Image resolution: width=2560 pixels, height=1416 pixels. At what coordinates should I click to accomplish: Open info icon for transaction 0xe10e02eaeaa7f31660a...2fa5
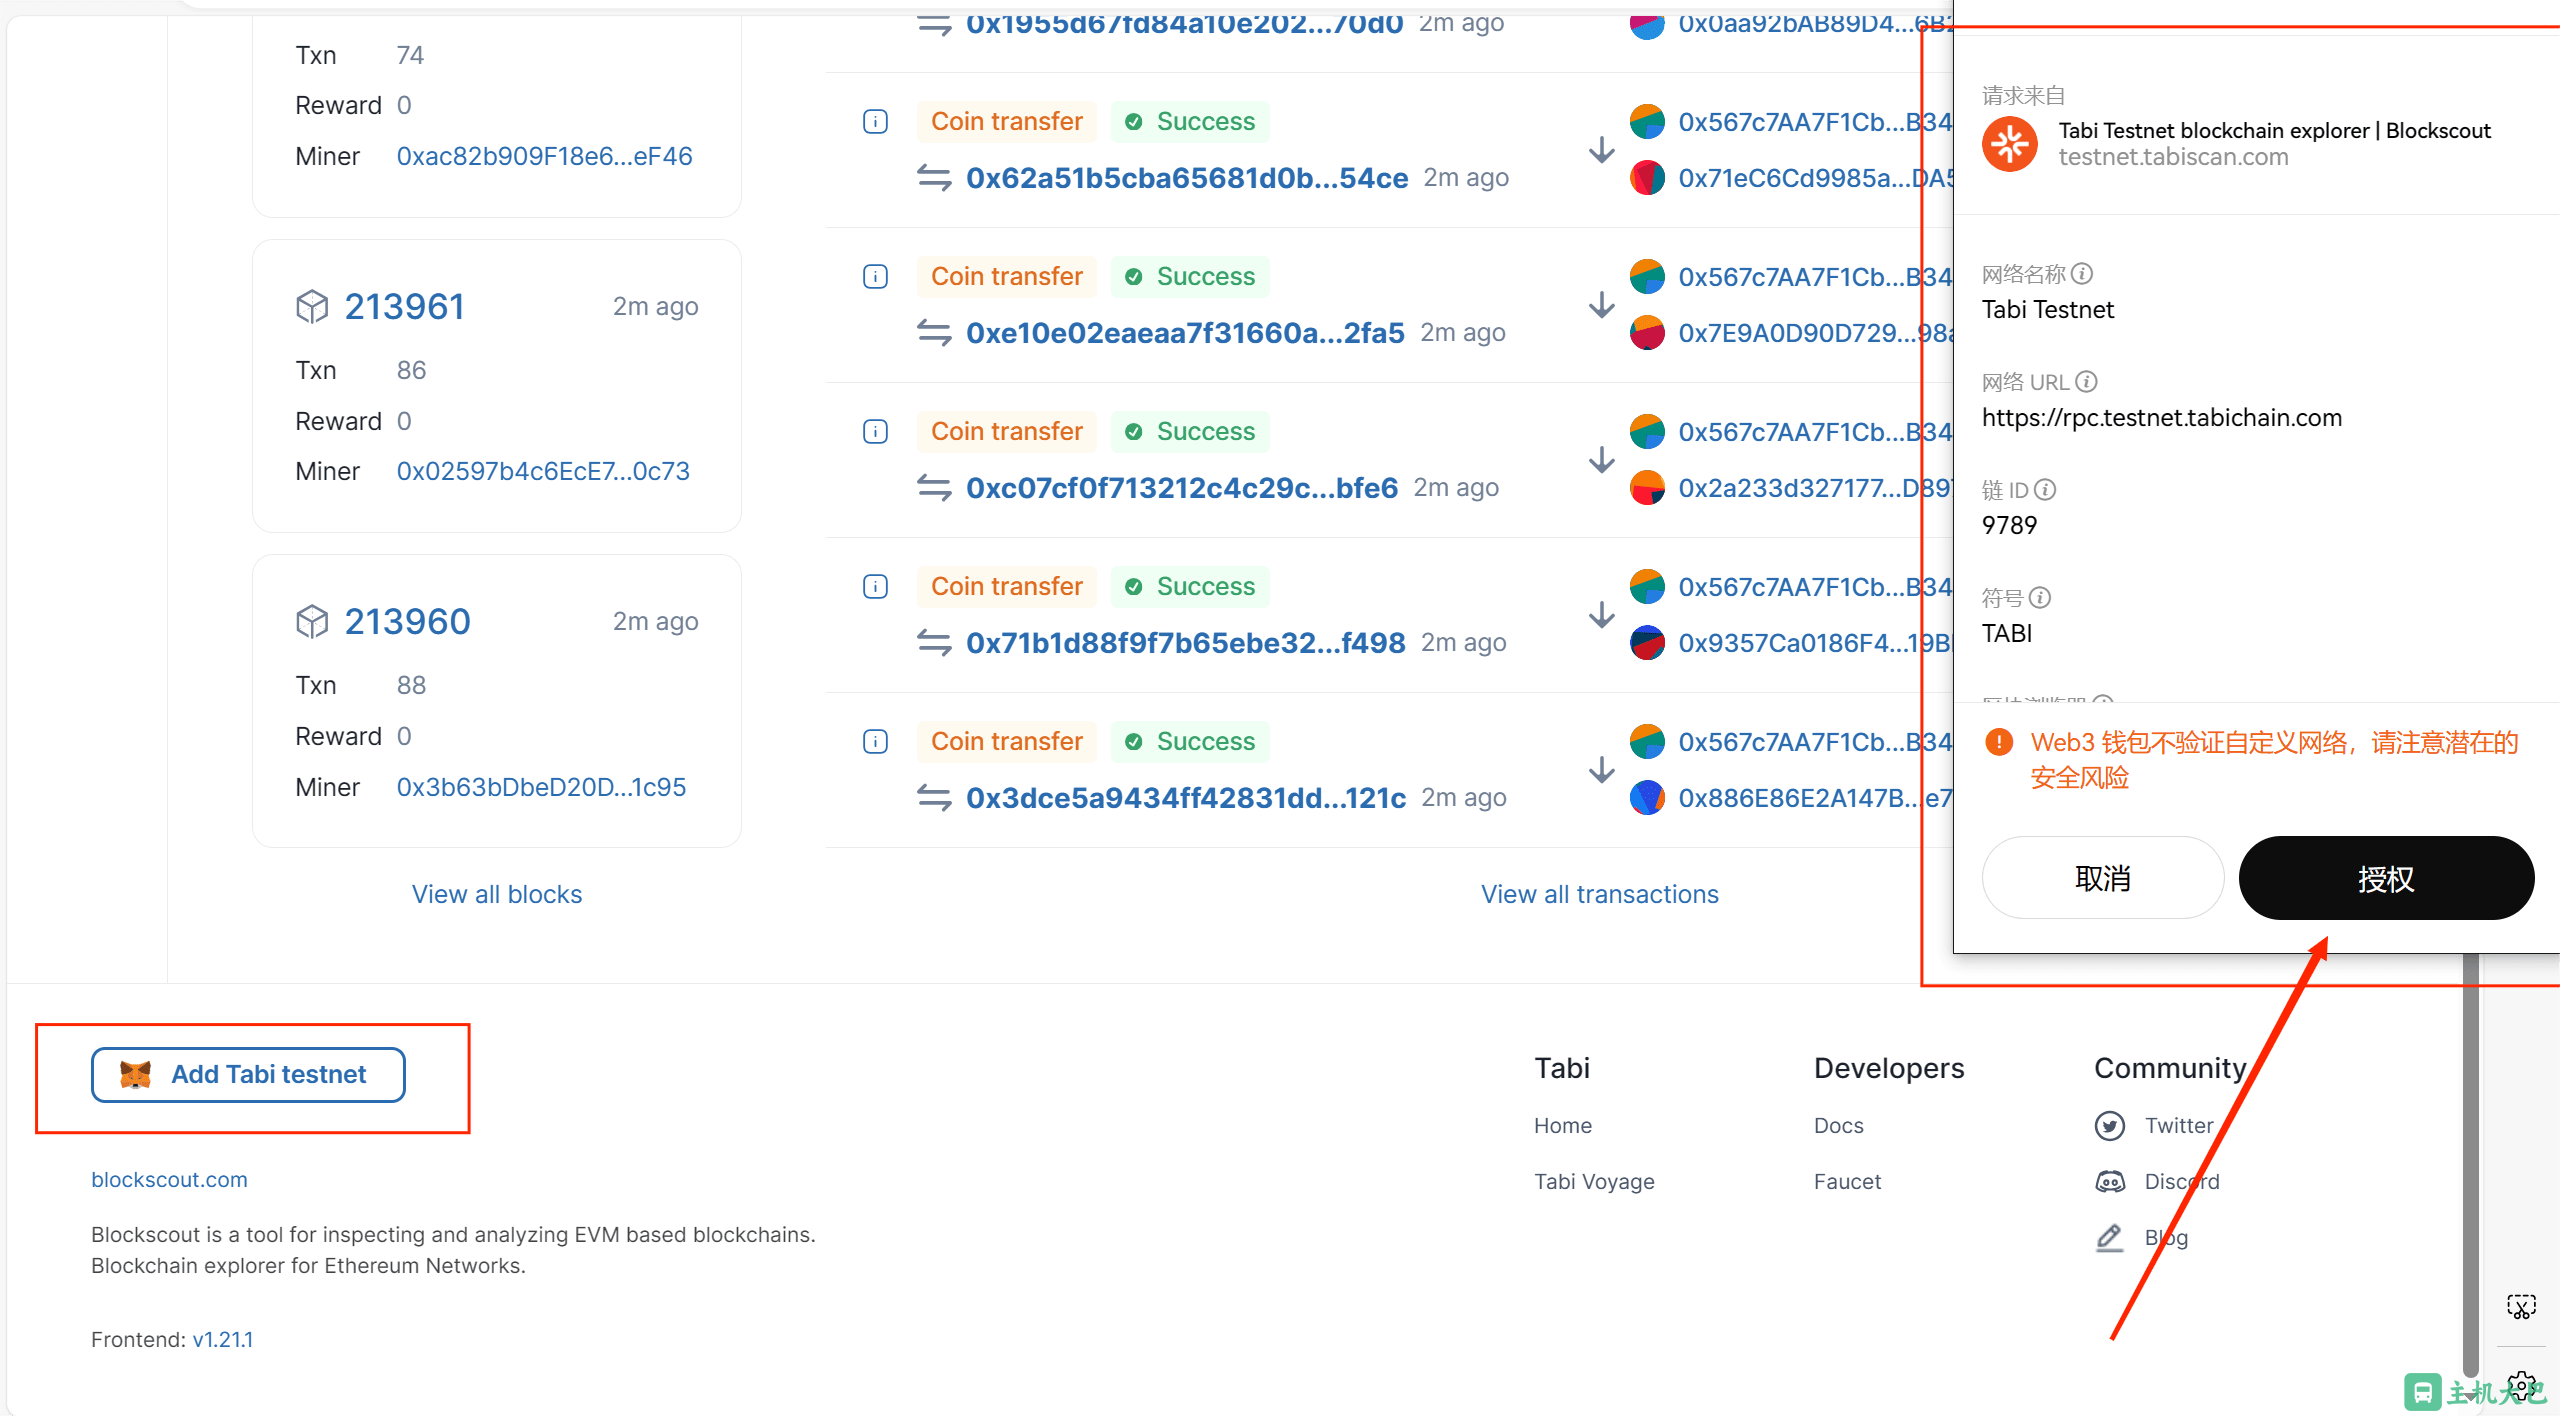875,276
